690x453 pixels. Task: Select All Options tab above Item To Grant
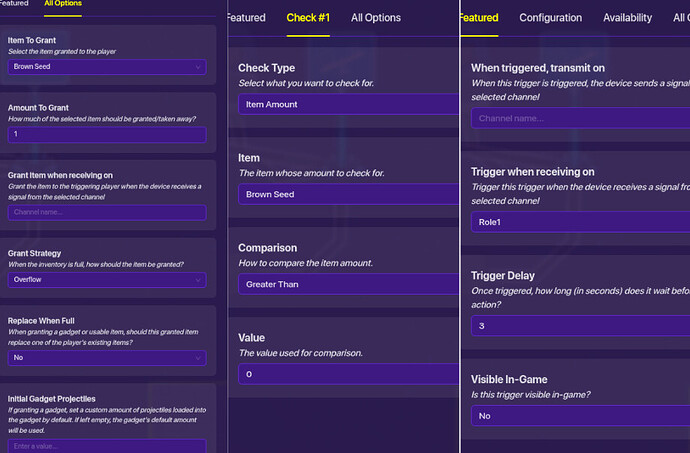[64, 4]
